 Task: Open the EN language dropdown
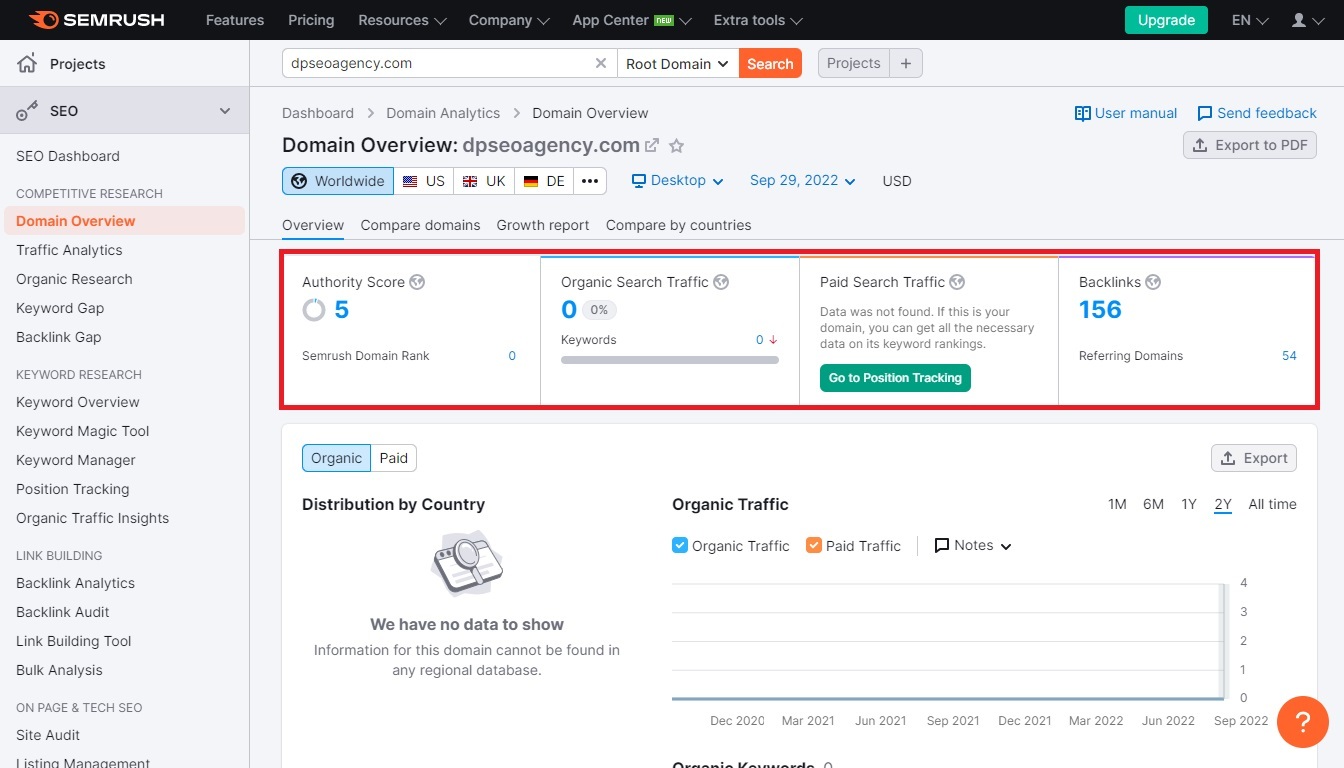(1251, 20)
